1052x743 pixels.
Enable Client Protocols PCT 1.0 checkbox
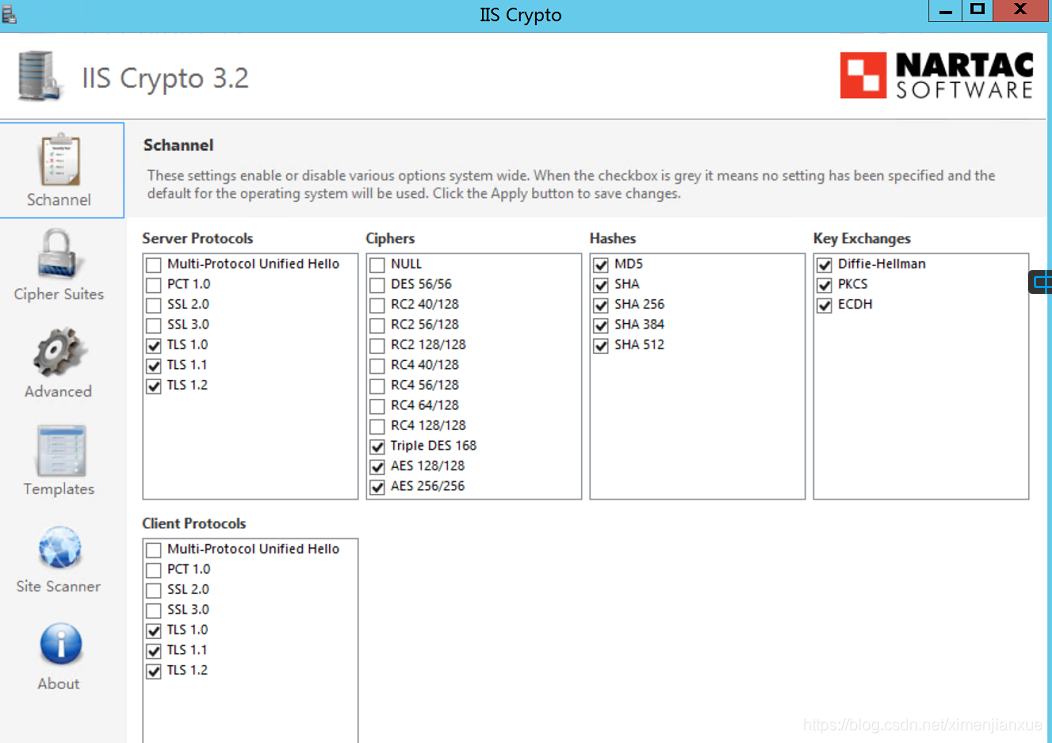tap(154, 570)
